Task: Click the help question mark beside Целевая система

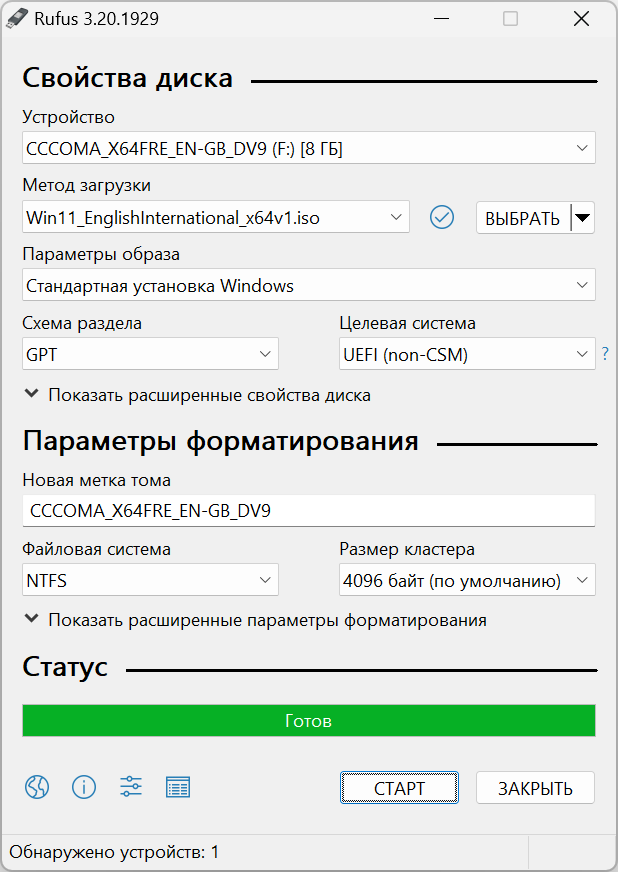Action: 605,354
